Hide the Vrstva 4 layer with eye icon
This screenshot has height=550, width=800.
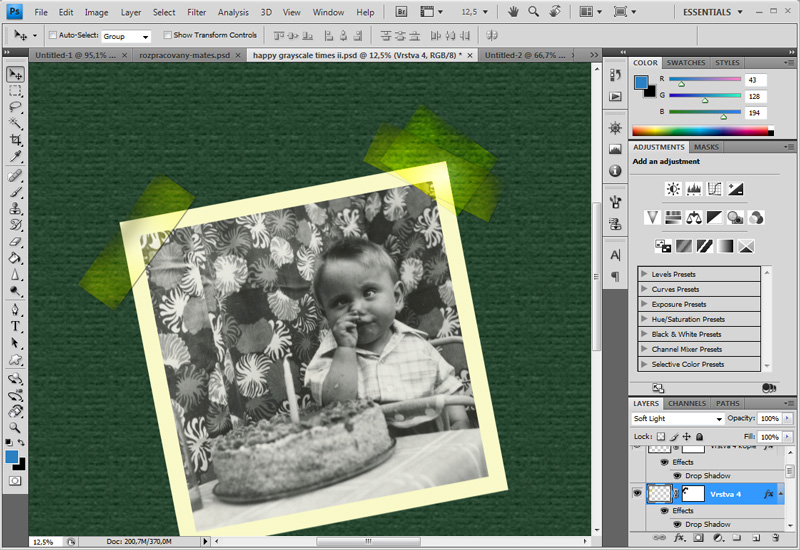click(x=638, y=494)
